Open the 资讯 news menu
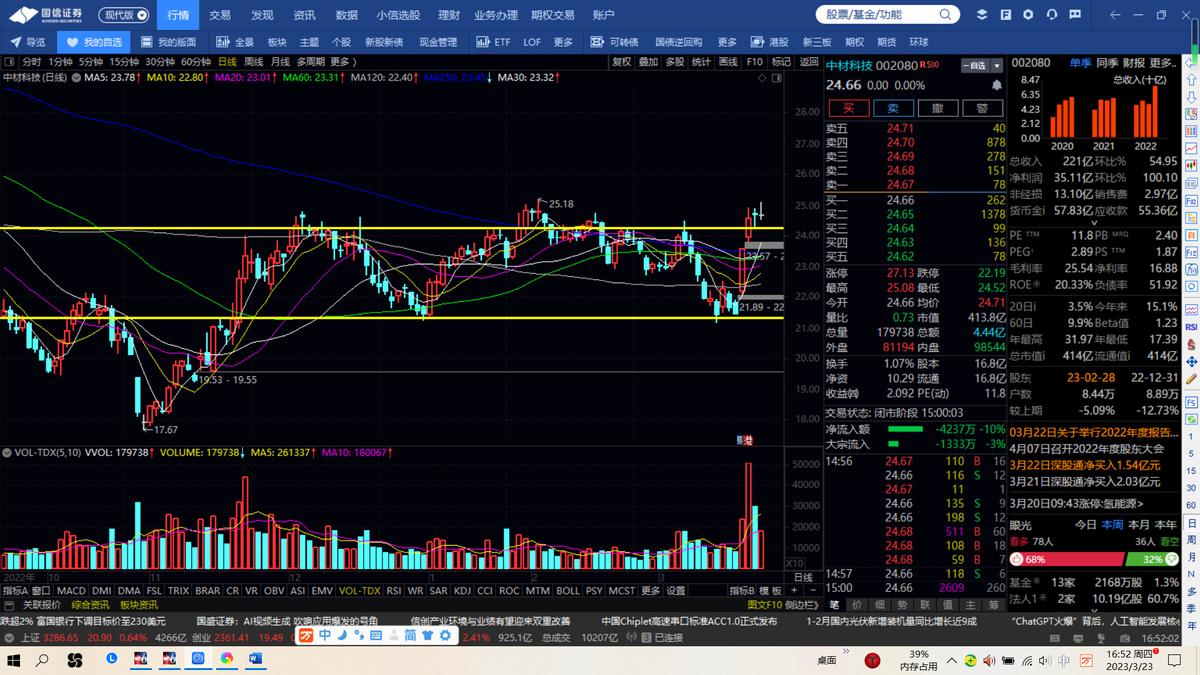The image size is (1200, 675). 305,15
